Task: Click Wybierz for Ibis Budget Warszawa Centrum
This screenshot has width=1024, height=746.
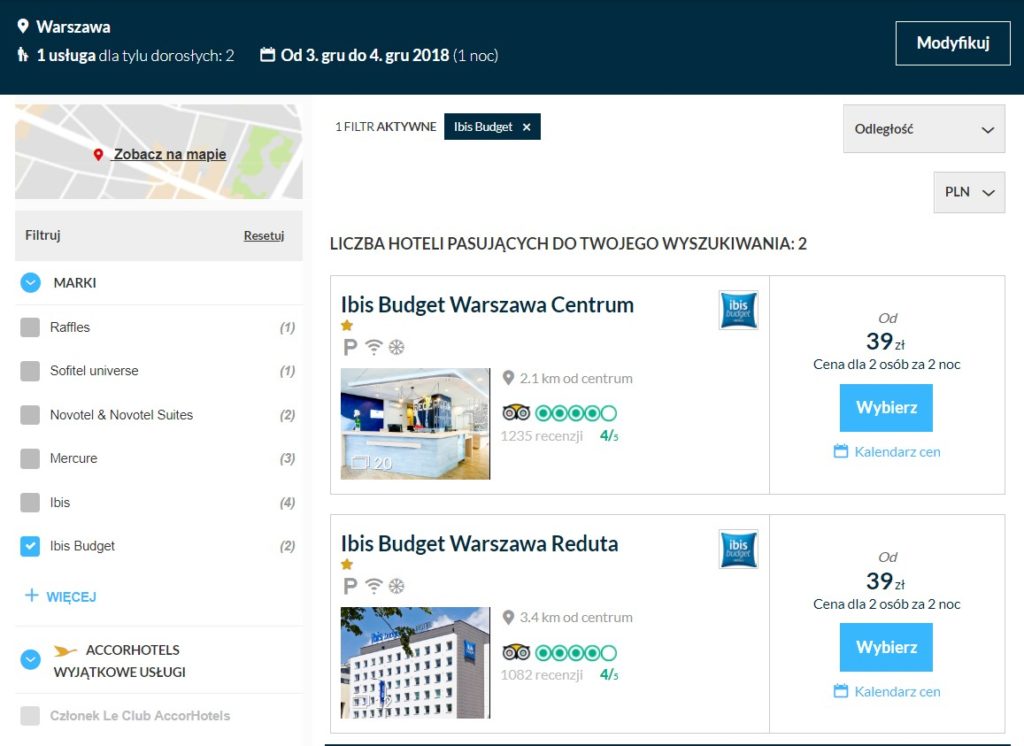Action: (886, 408)
